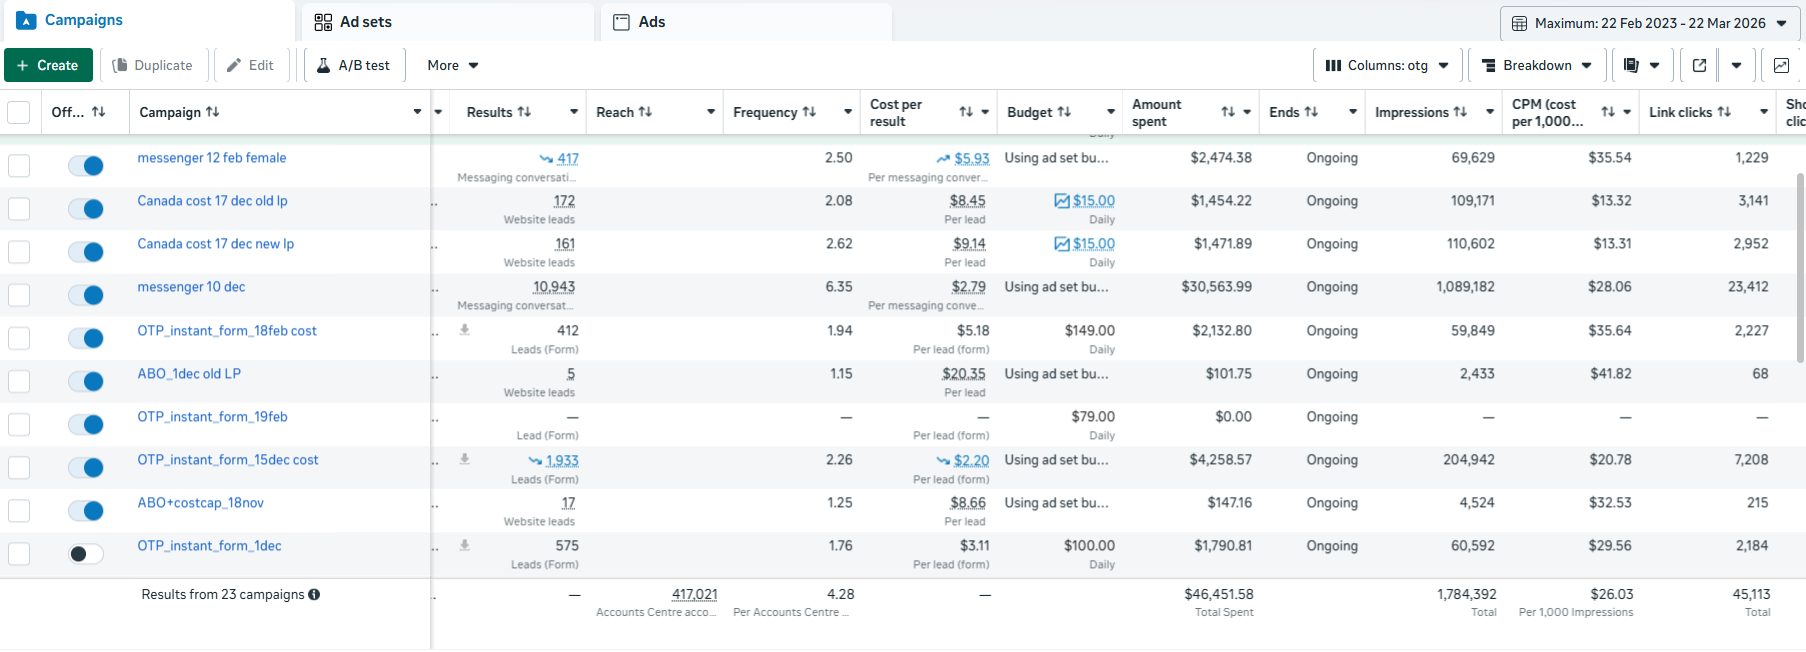
Task: Open messenger 10 dec campaign link
Action: pos(191,287)
